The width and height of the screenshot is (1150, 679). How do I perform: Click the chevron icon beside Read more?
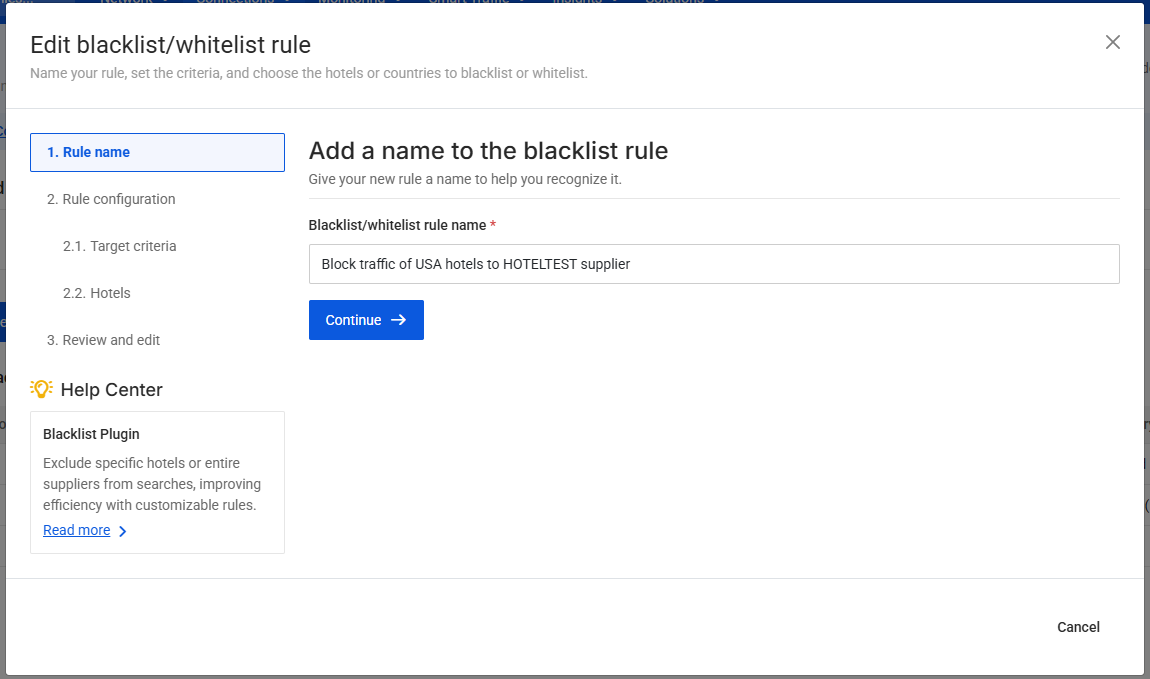click(x=122, y=530)
